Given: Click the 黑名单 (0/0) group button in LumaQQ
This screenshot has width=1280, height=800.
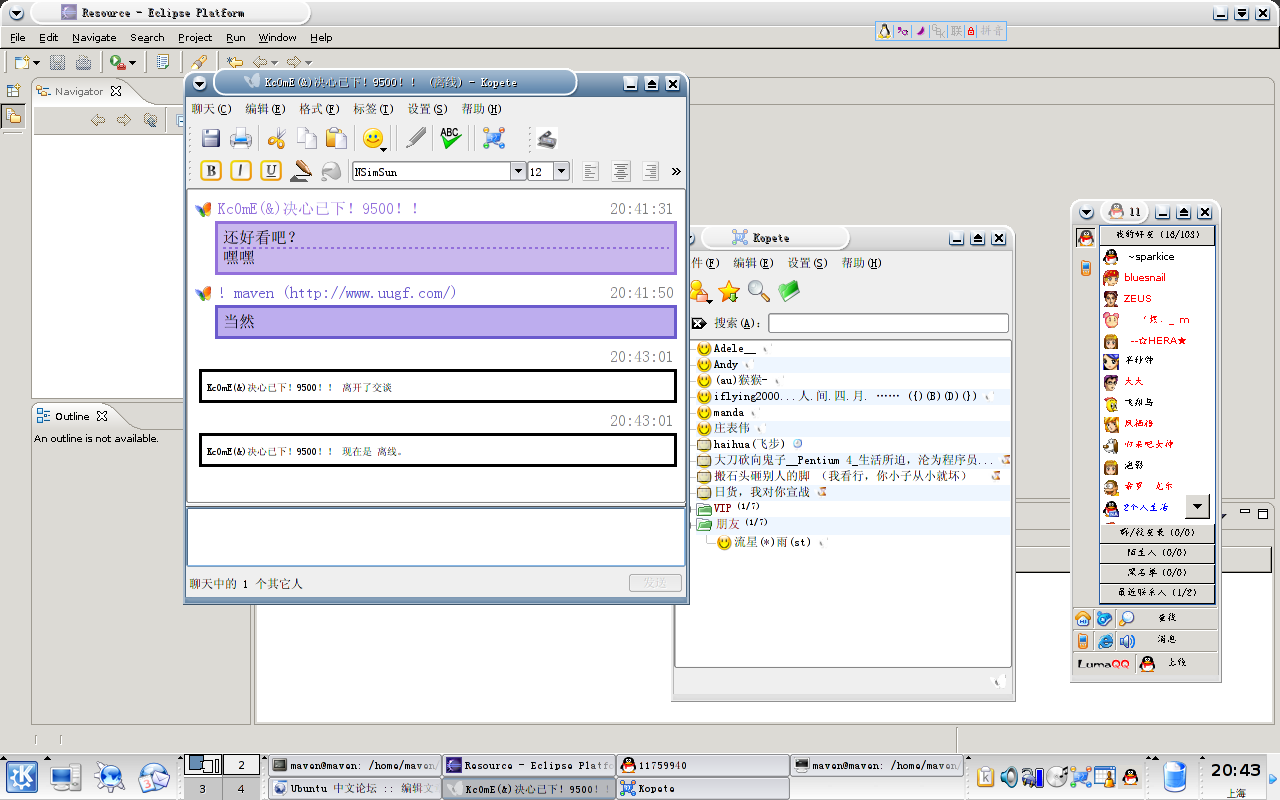Looking at the screenshot, I should click(1157, 572).
